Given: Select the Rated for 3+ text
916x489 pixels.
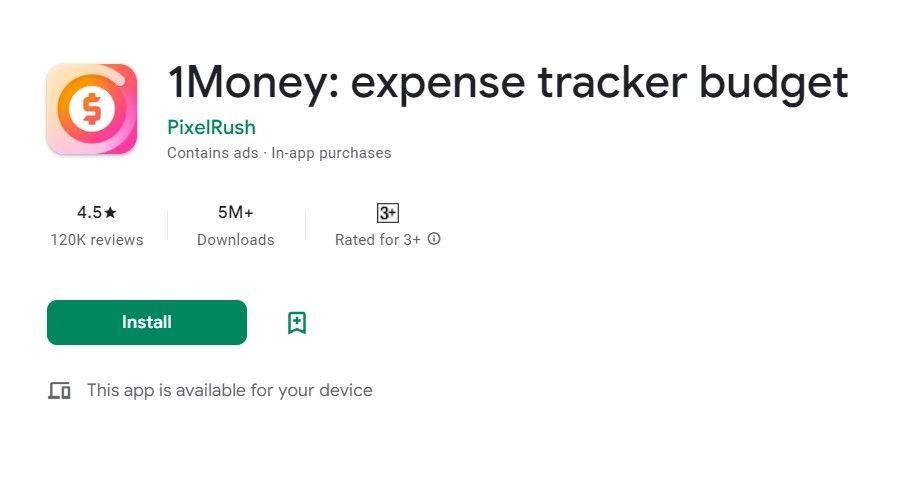Looking at the screenshot, I should [x=378, y=240].
